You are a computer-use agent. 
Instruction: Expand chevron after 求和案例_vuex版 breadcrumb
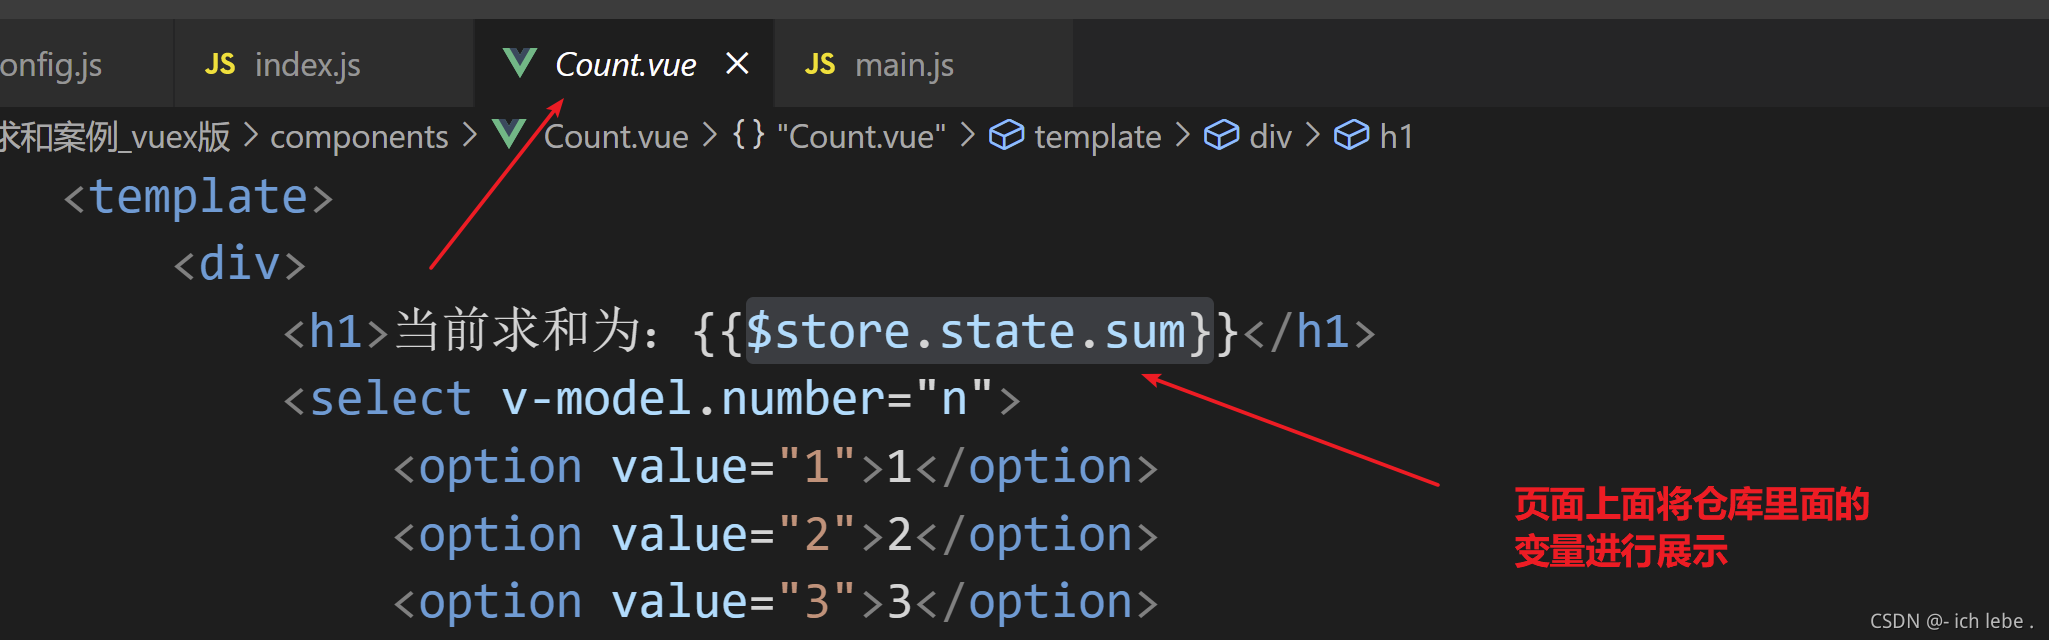[x=251, y=135]
